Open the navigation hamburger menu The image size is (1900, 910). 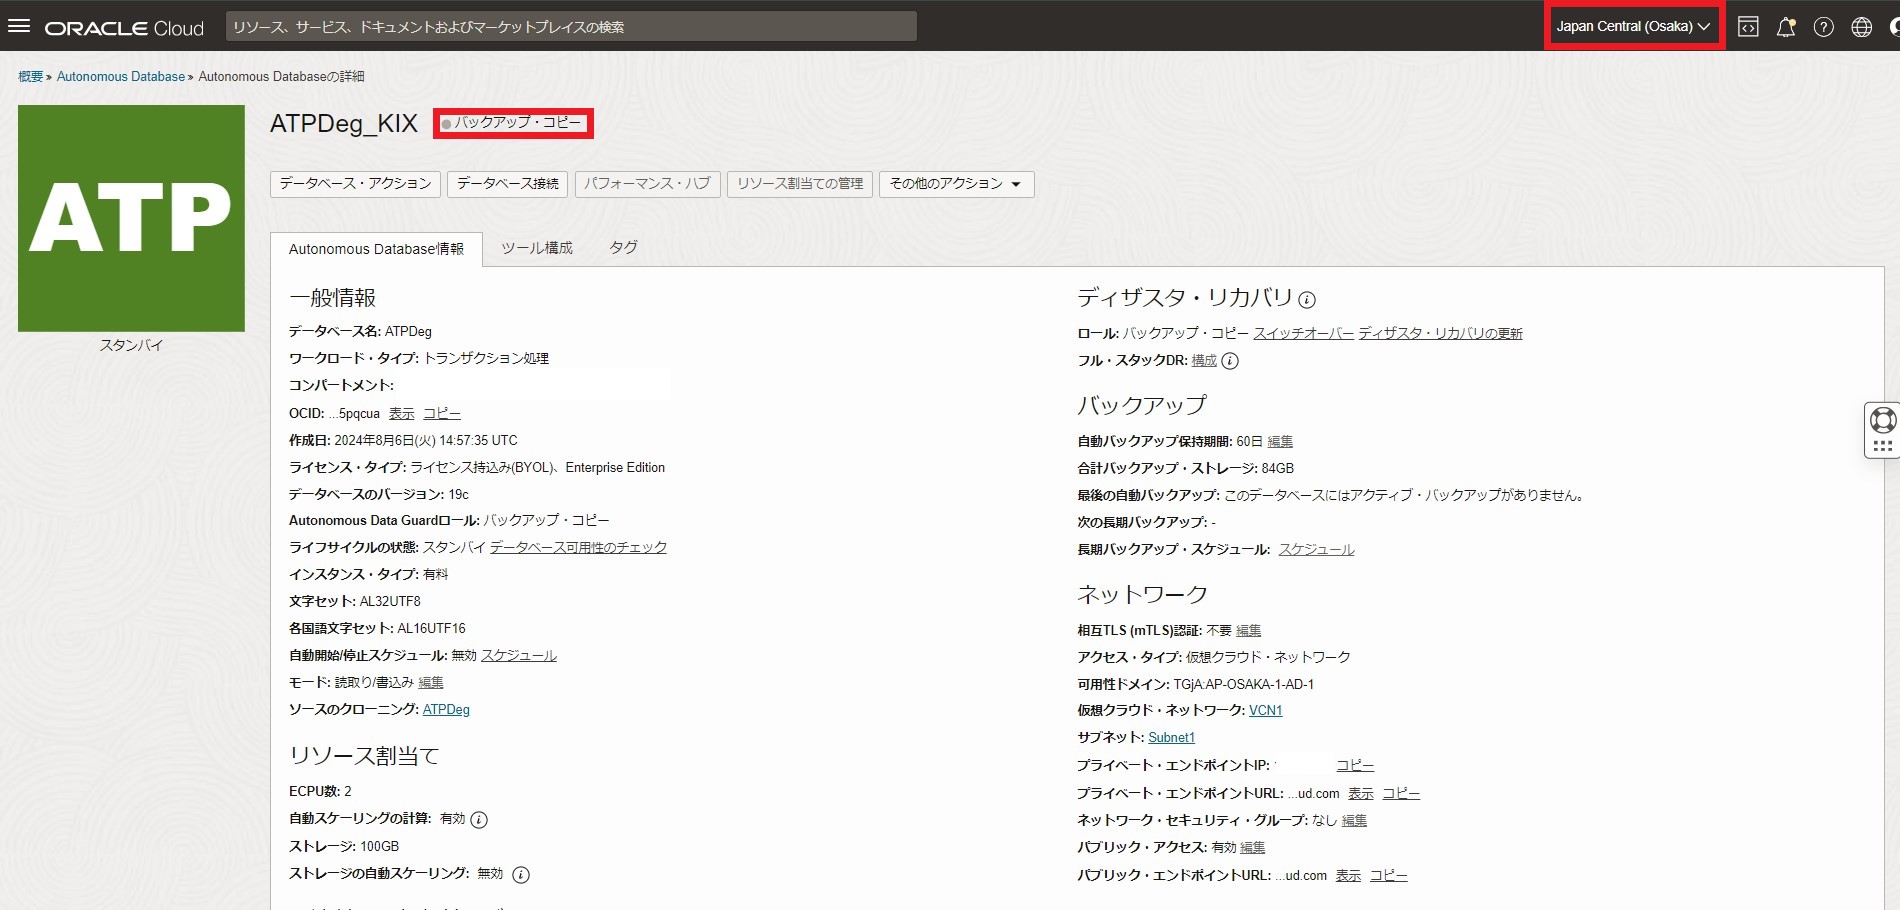coord(19,27)
